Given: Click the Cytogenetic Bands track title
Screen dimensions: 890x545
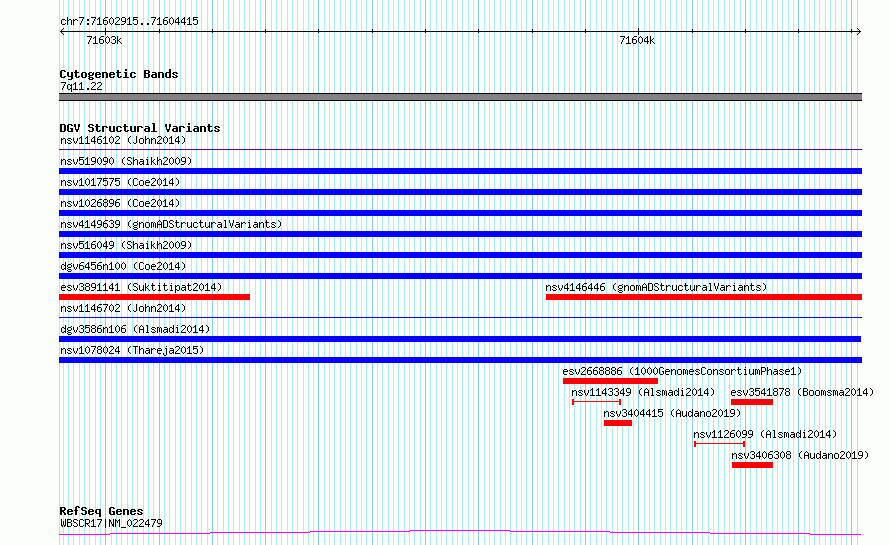Looking at the screenshot, I should [x=119, y=74].
